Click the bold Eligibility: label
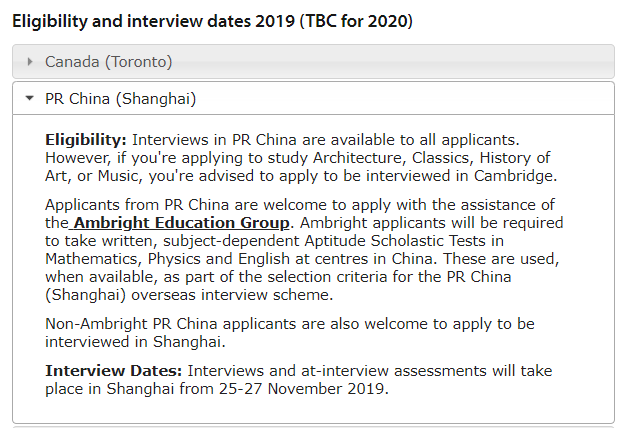 [x=86, y=140]
